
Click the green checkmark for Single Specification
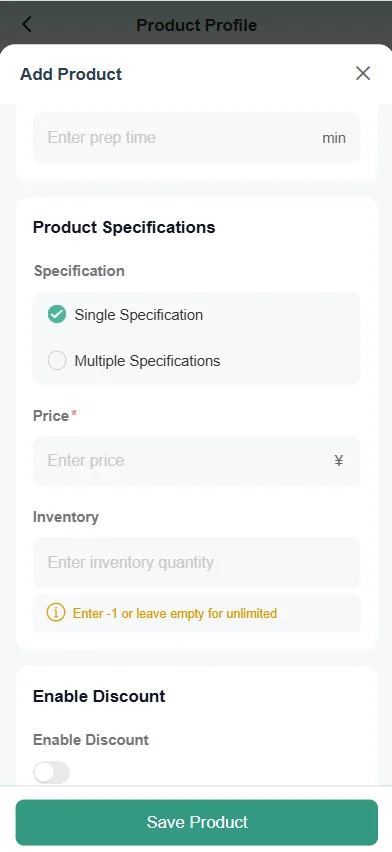pyautogui.click(x=57, y=315)
